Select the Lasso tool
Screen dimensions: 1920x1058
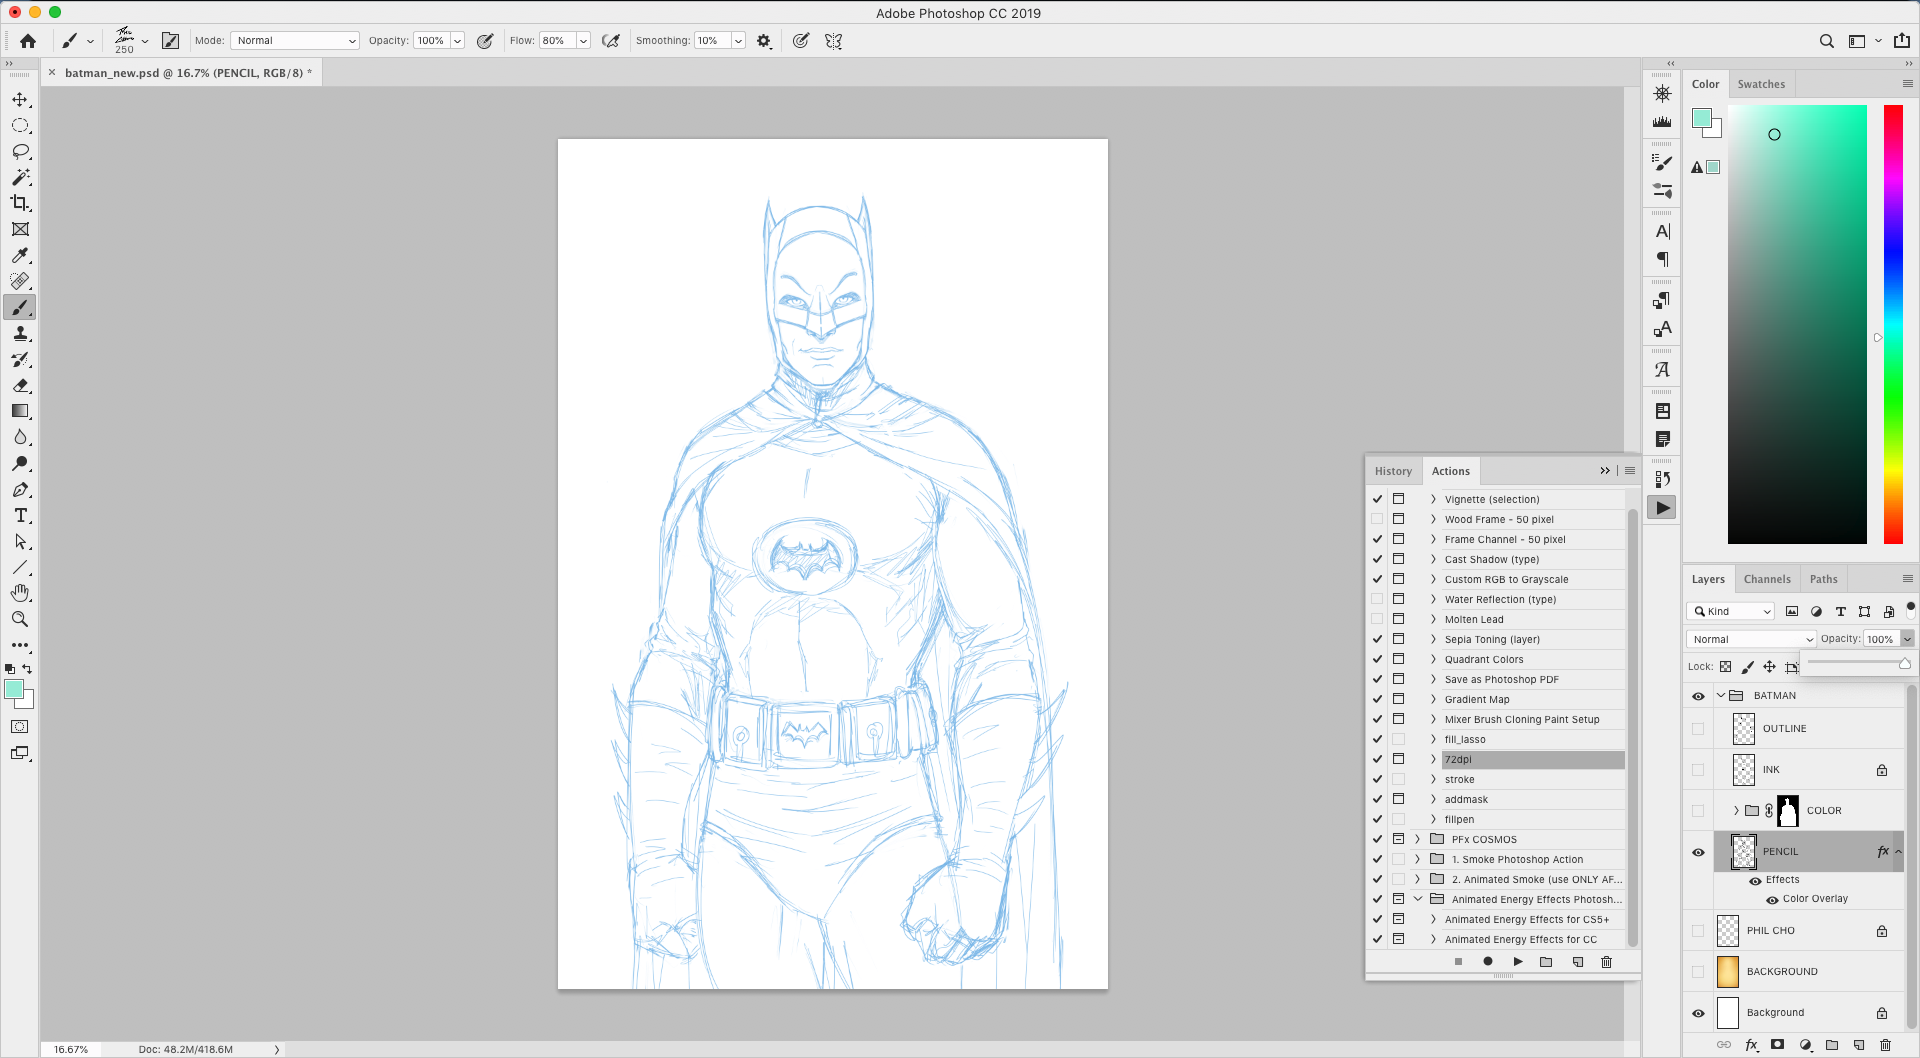[x=20, y=151]
